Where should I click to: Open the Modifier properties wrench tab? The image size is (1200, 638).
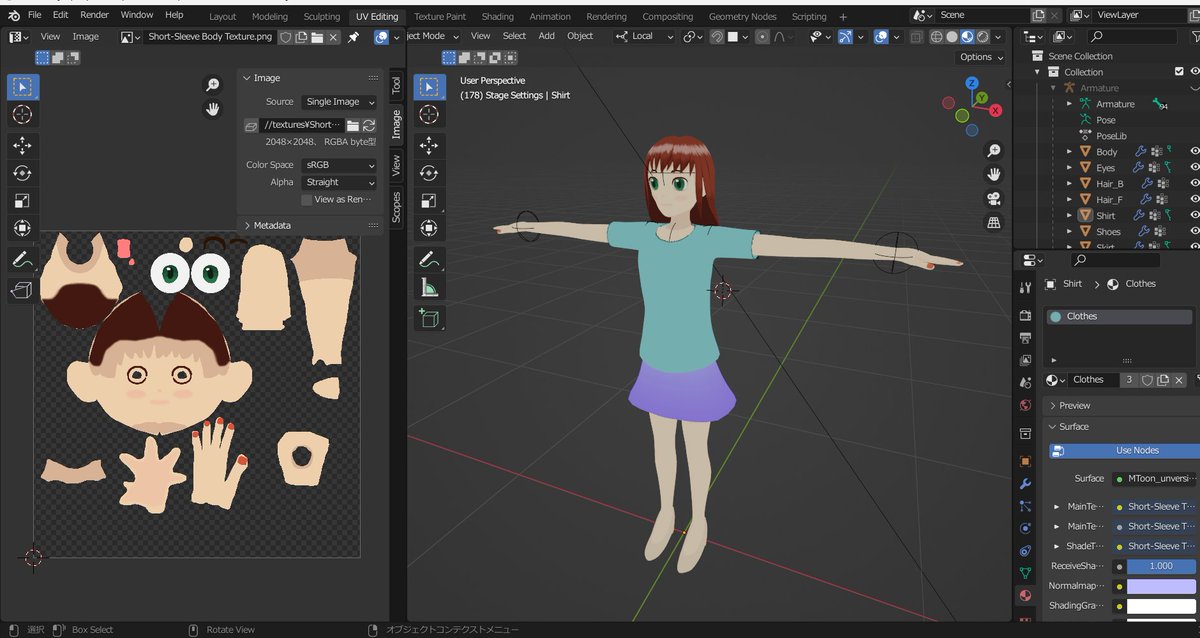(1025, 484)
